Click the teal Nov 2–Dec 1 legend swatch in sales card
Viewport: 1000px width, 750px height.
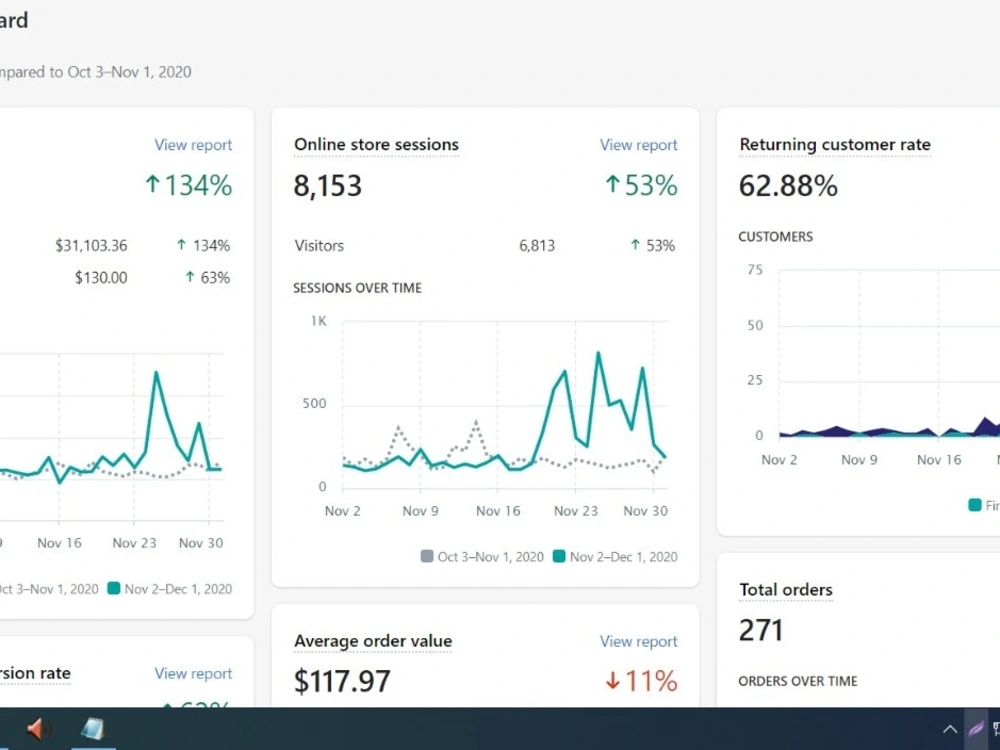[x=114, y=588]
